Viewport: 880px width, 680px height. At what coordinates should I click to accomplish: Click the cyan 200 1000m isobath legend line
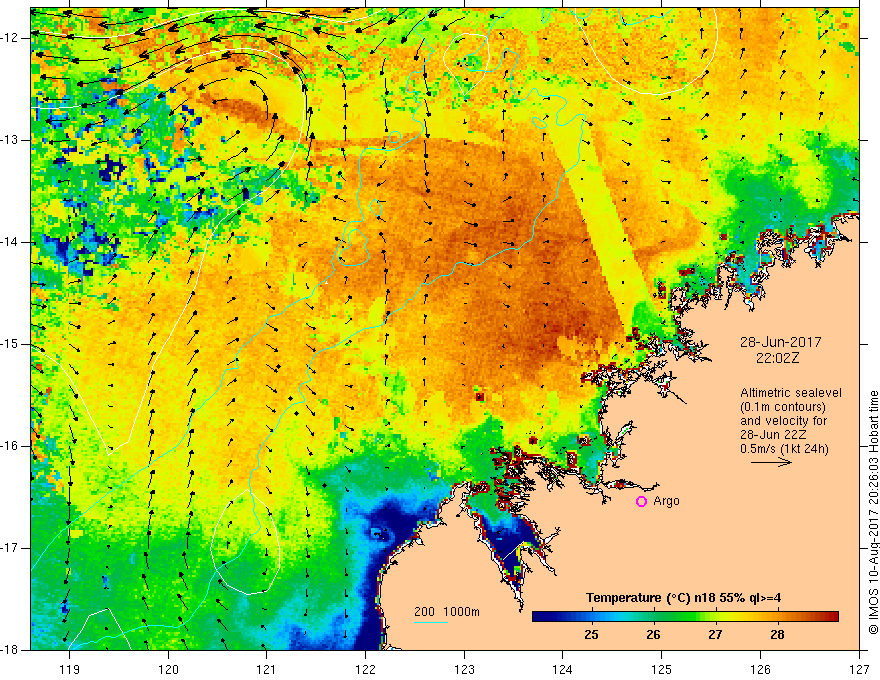[430, 622]
